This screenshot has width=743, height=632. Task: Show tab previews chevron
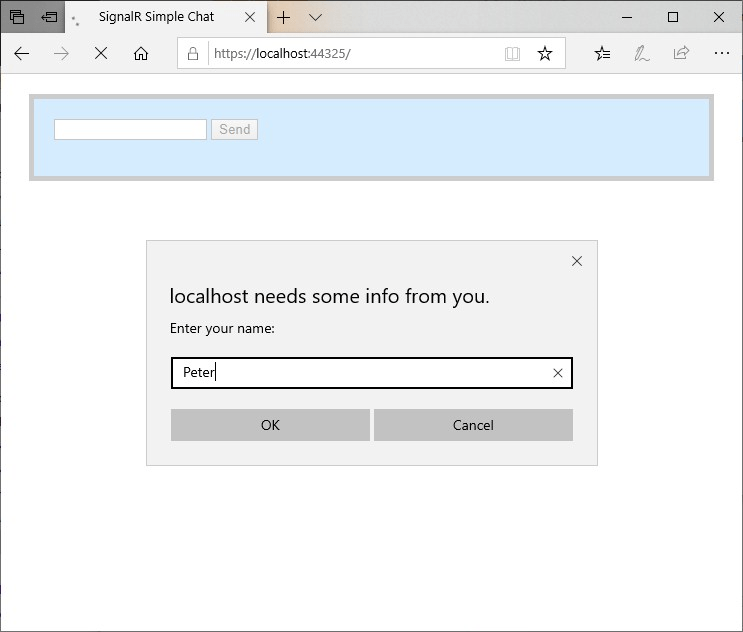point(315,18)
